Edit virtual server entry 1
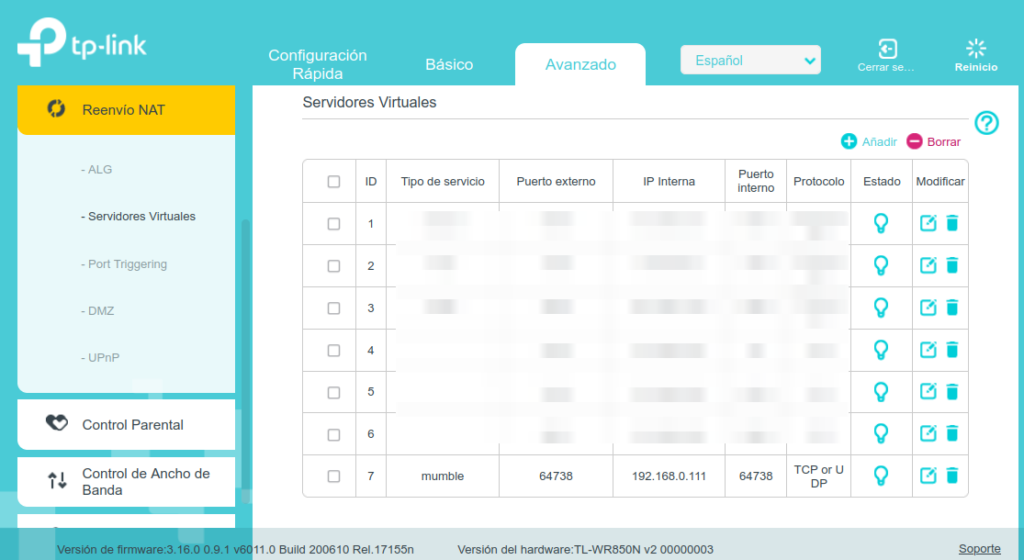1024x560 pixels. (928, 223)
